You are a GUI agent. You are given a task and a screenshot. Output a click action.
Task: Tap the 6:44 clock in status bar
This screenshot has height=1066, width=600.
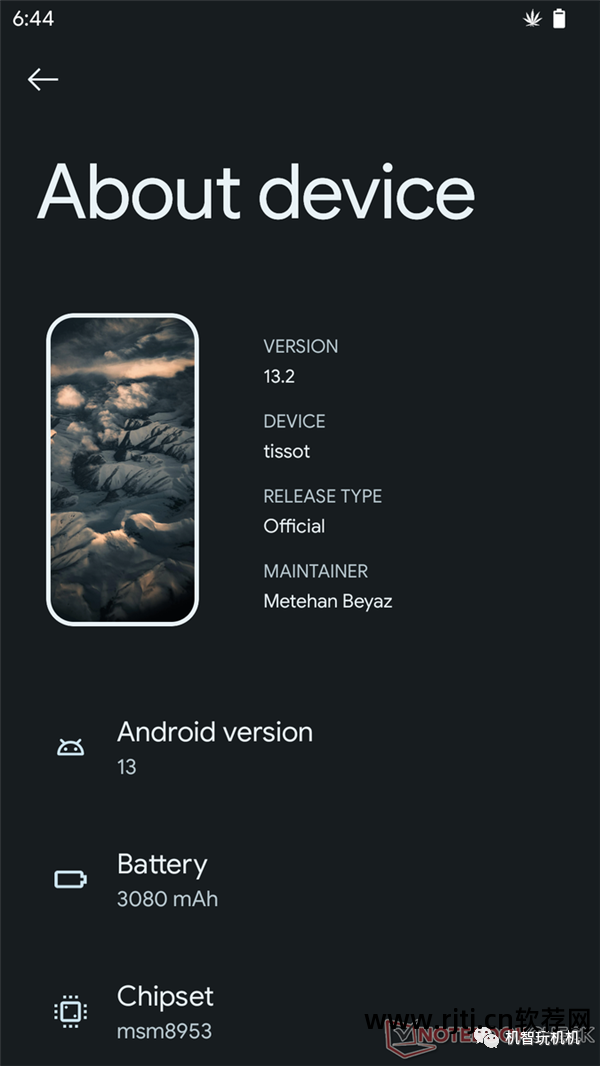33,18
